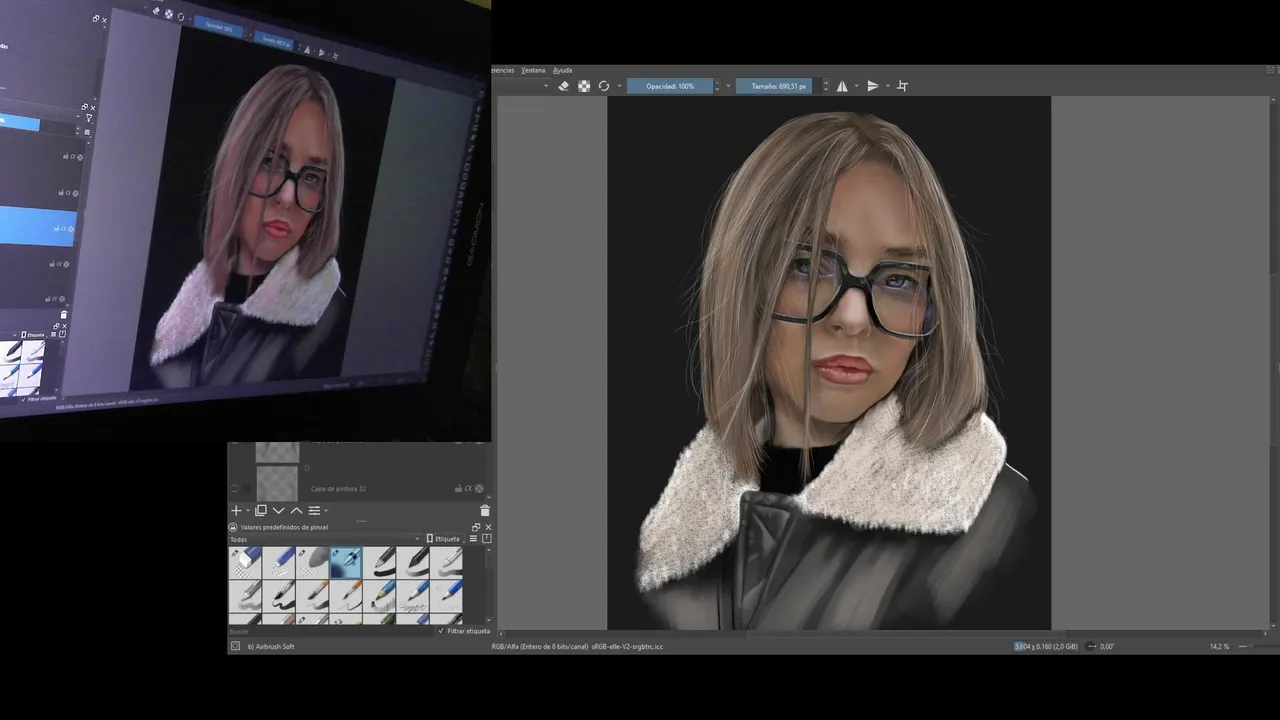Image resolution: width=1280 pixels, height=720 pixels.
Task: Open preset storage resources icon
Action: [487, 539]
